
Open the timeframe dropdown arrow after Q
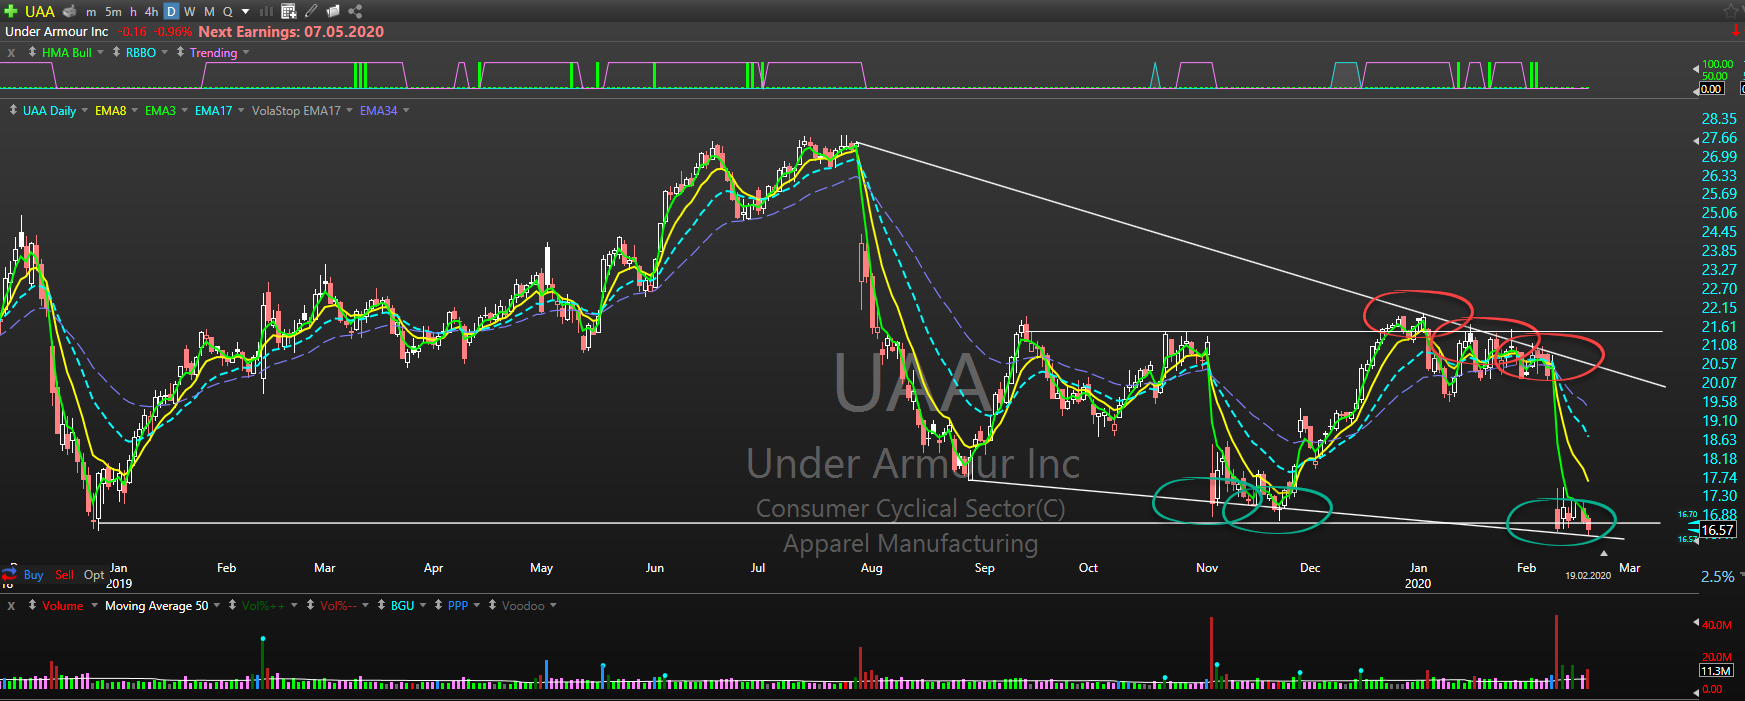tap(246, 11)
